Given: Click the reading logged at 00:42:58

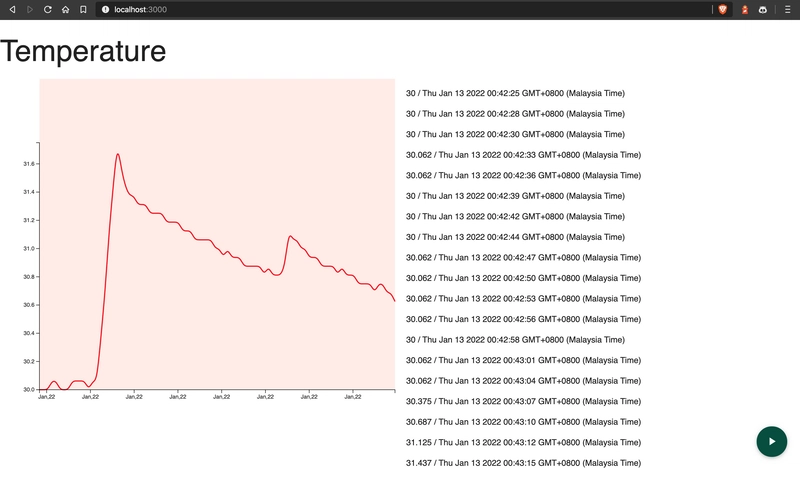Looking at the screenshot, I should (515, 340).
